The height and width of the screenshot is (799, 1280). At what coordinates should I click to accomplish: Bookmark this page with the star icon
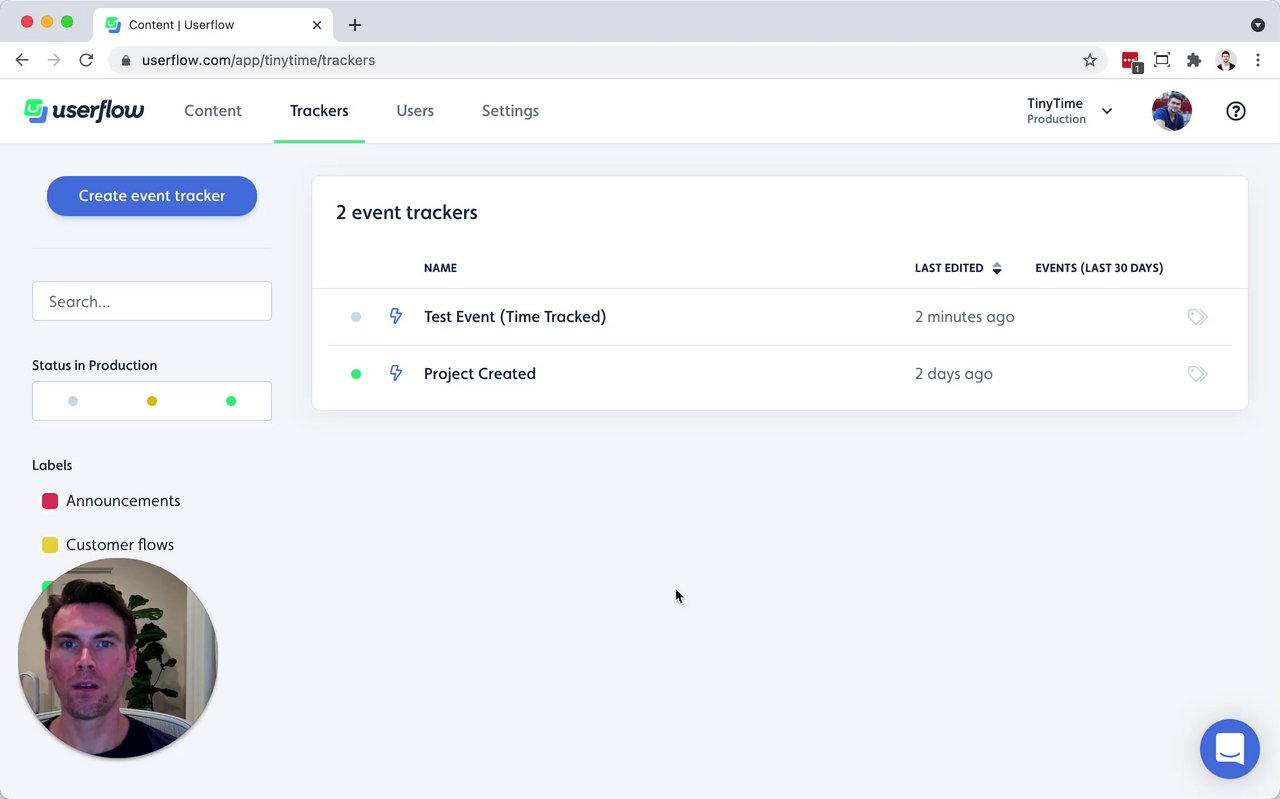1090,60
